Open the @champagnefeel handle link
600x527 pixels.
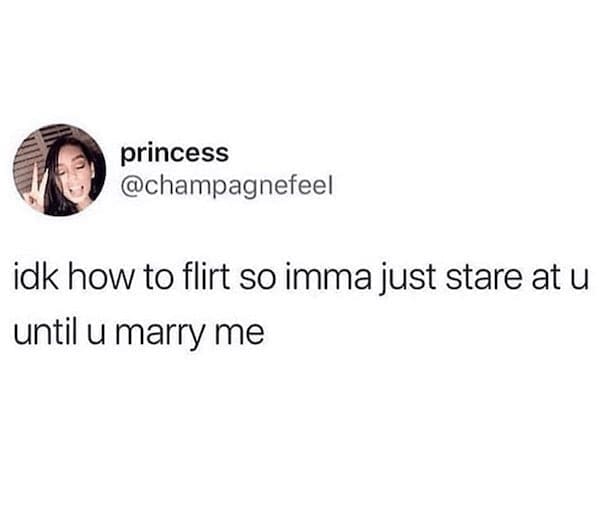click(x=227, y=186)
